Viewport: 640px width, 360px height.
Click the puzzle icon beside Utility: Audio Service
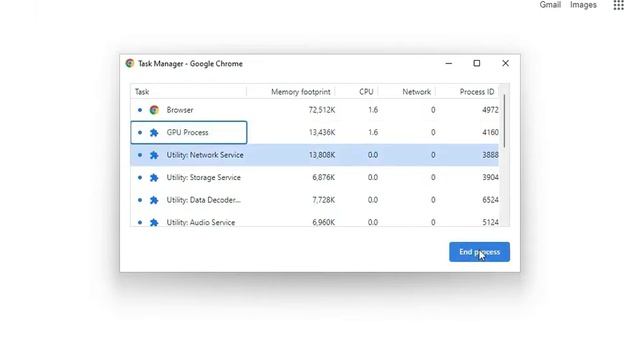(x=154, y=222)
